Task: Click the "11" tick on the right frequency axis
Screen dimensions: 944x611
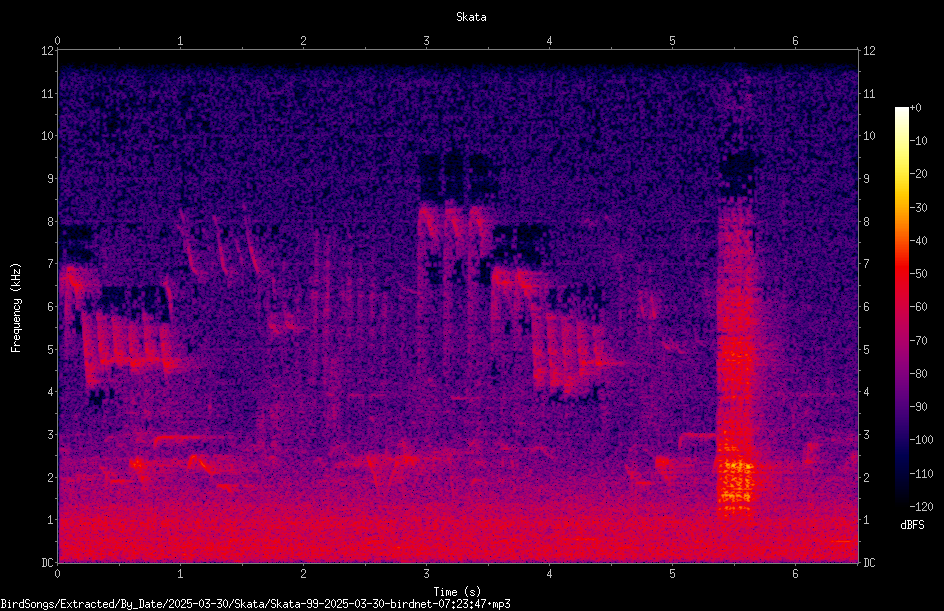Action: click(869, 94)
